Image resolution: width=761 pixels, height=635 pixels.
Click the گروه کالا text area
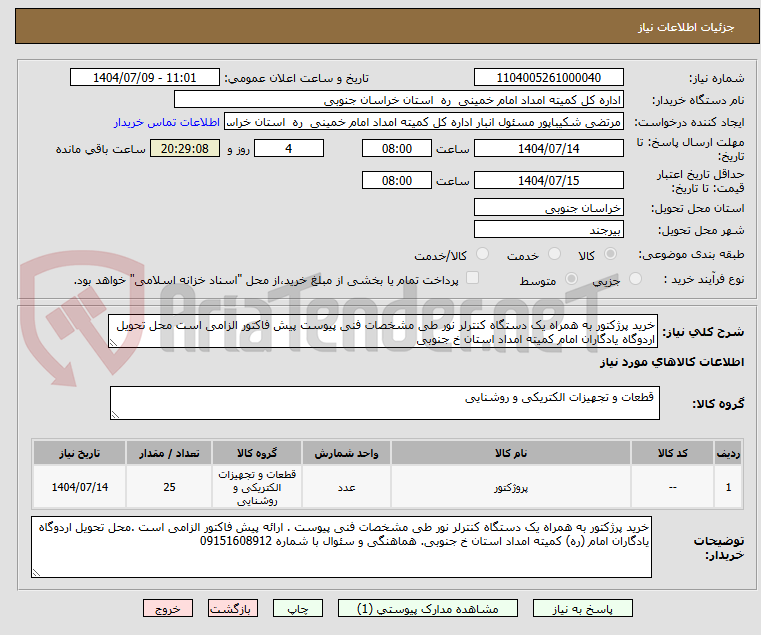click(384, 403)
